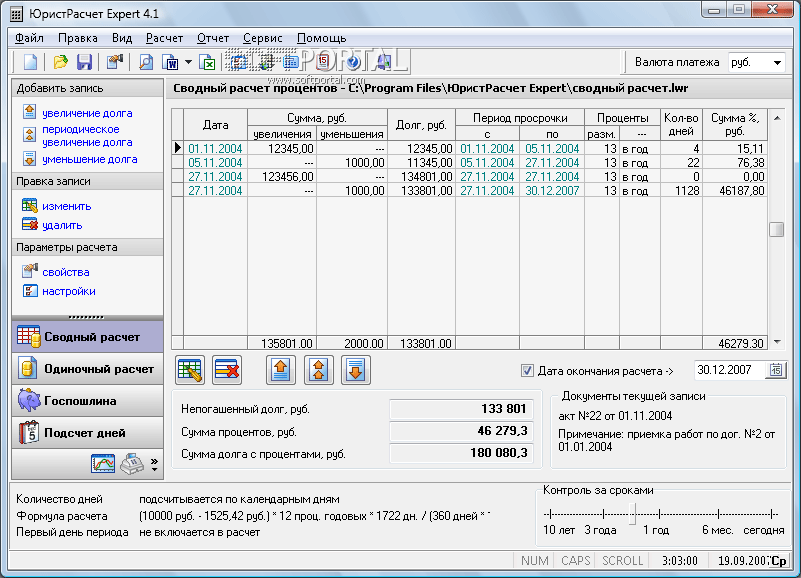This screenshot has height=578, width=801.
Task: Click debt decrease button with down arrow
Action: [x=356, y=370]
